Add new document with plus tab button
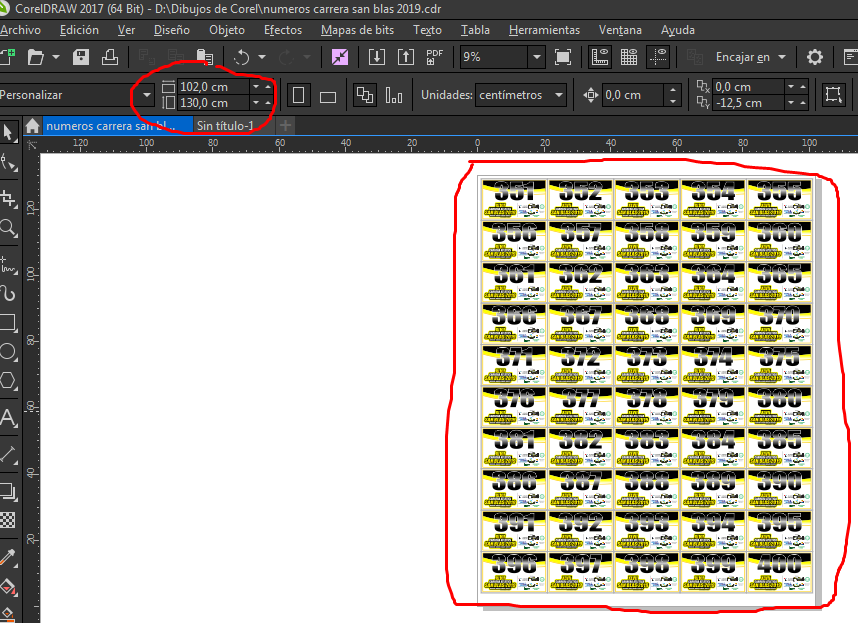Viewport: 858px width, 623px height. click(x=285, y=126)
